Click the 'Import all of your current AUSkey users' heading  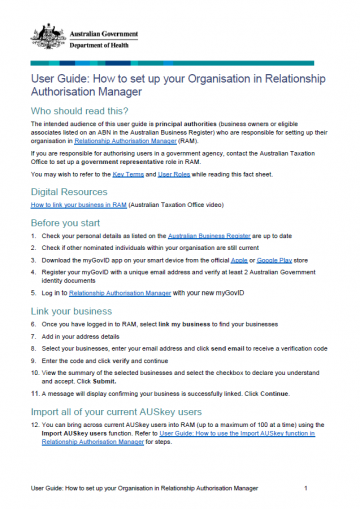click(116, 412)
